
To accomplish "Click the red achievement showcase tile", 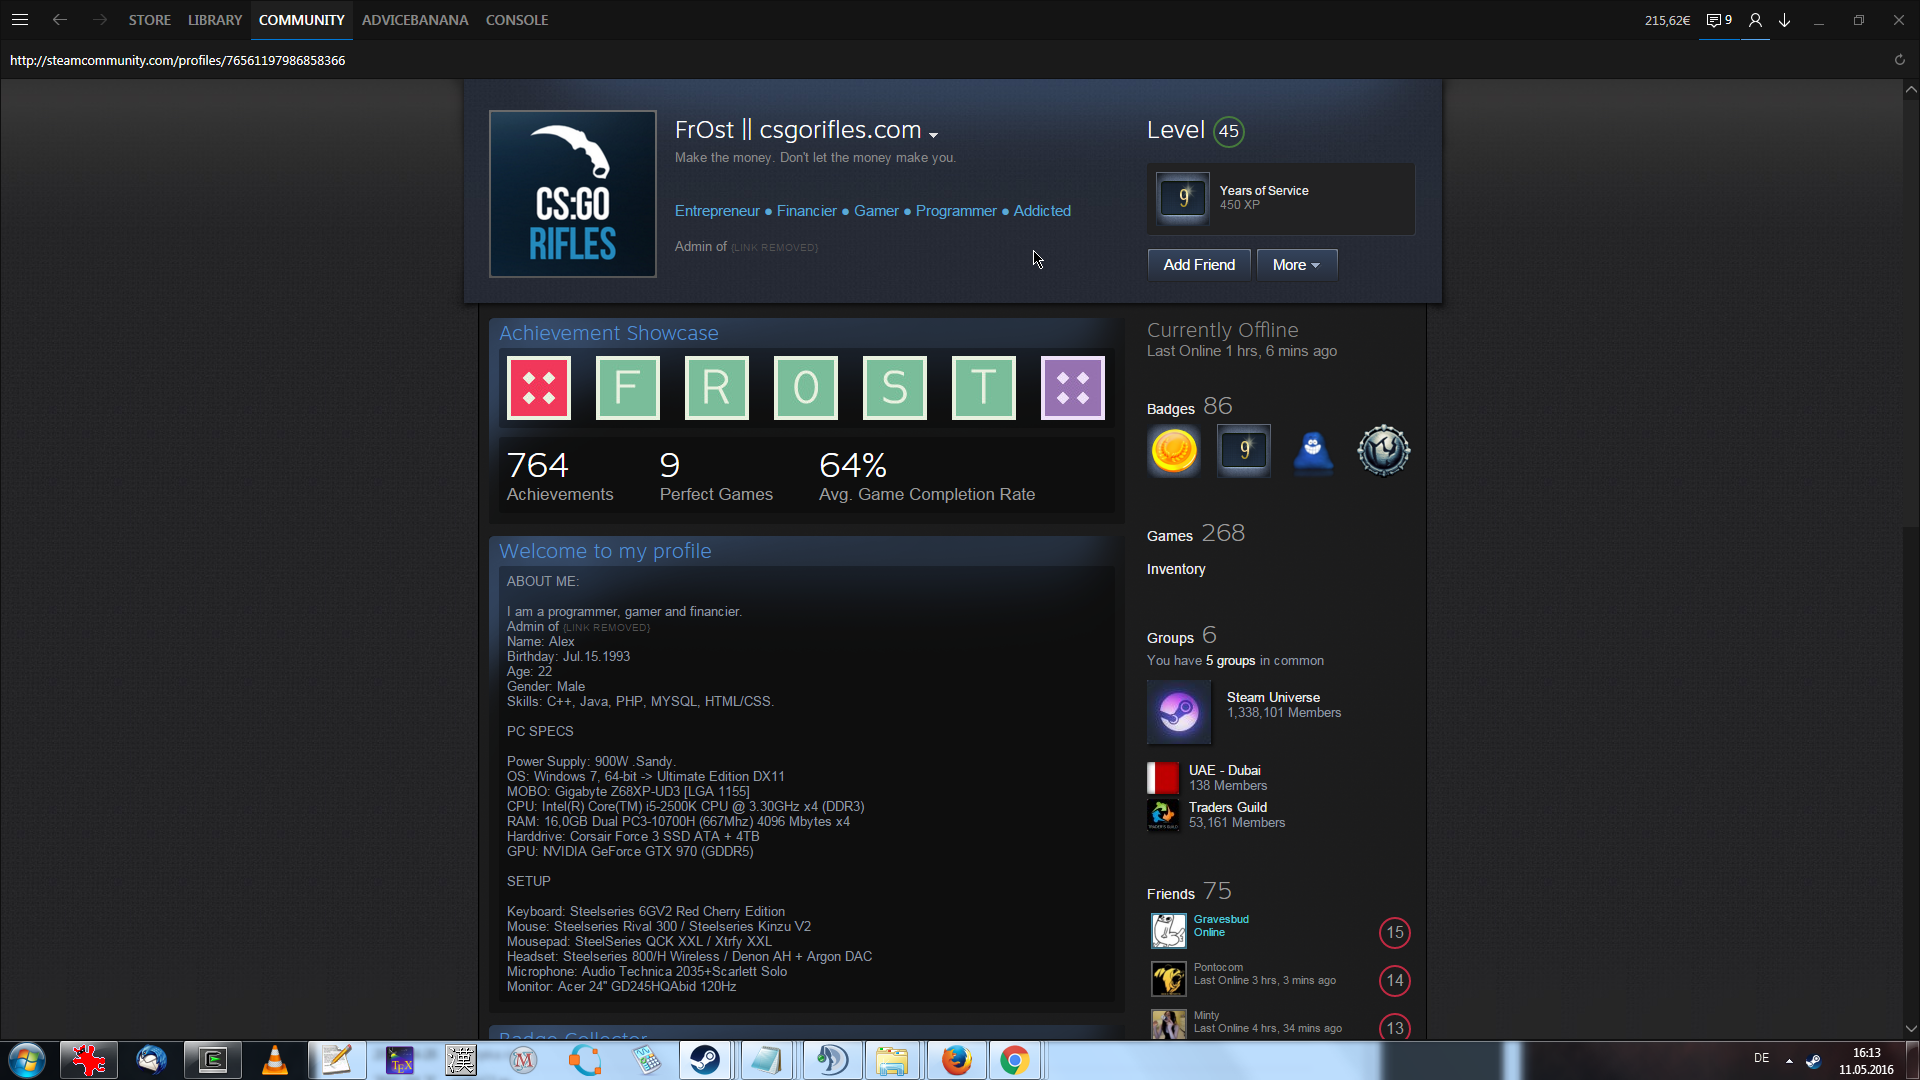I will click(539, 388).
